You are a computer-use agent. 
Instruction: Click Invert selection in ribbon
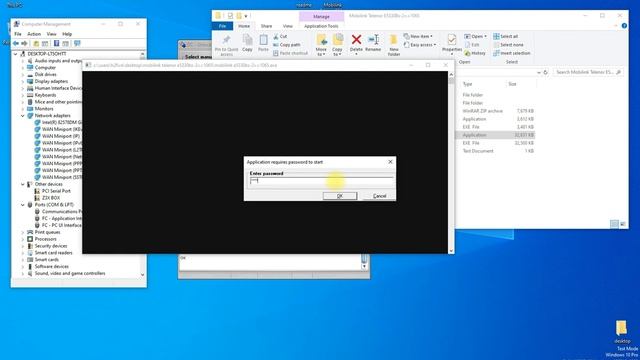[512, 53]
